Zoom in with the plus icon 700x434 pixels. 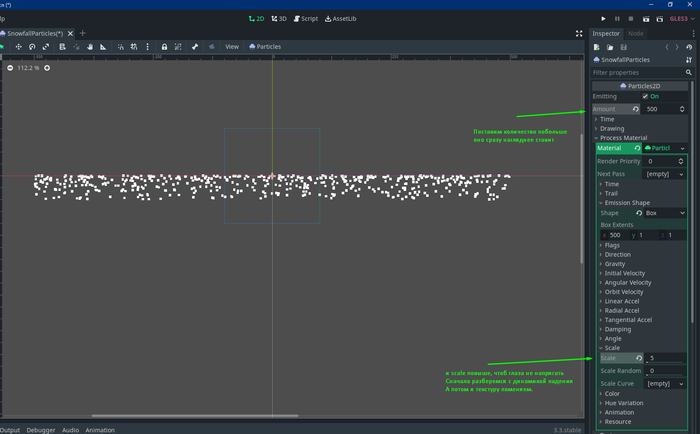47,68
